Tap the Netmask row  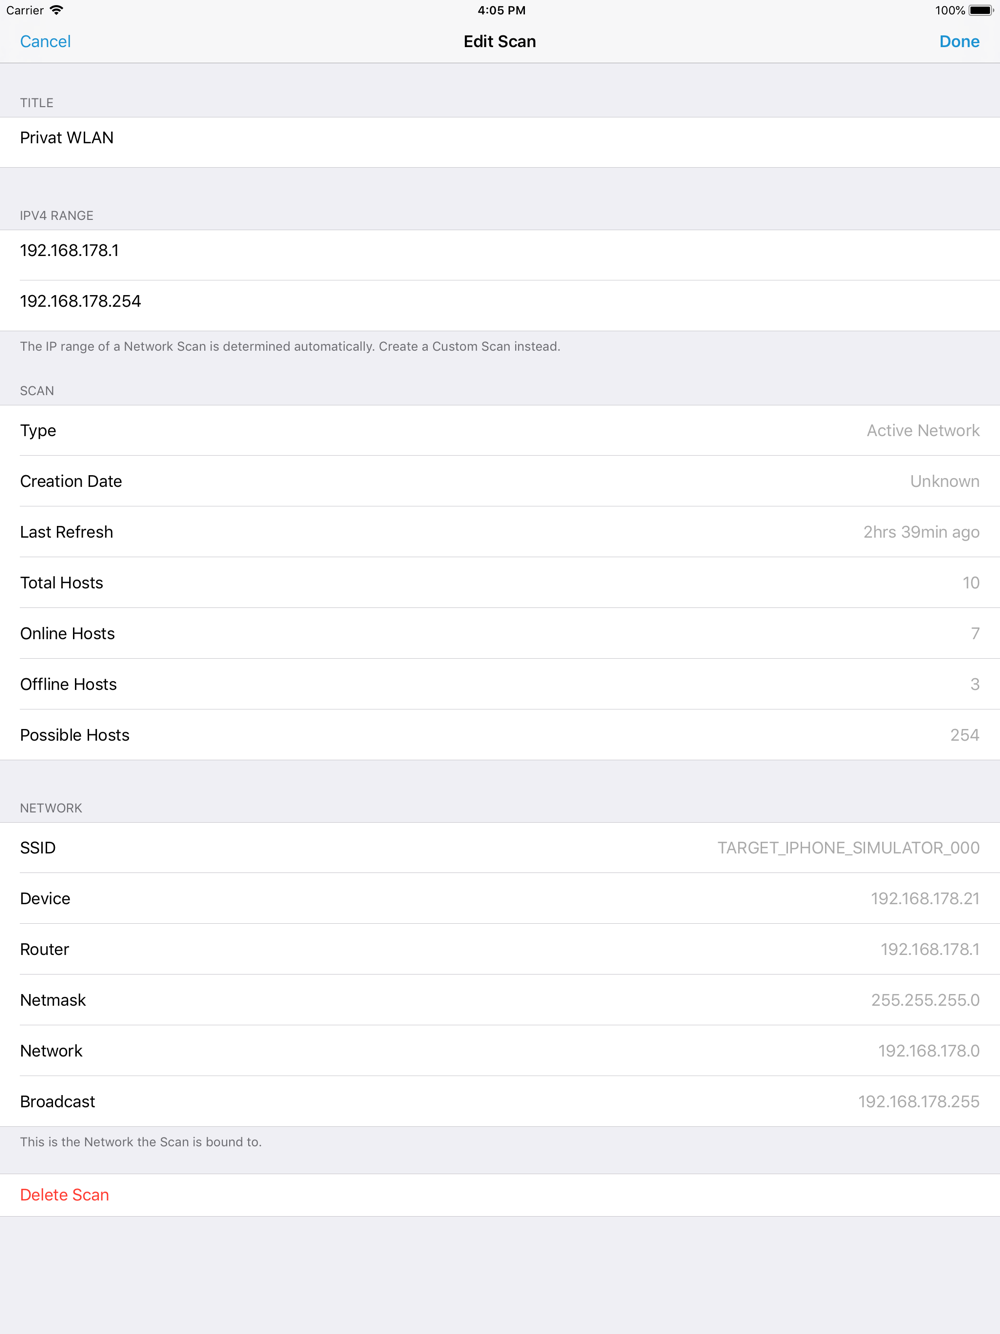click(x=500, y=1000)
